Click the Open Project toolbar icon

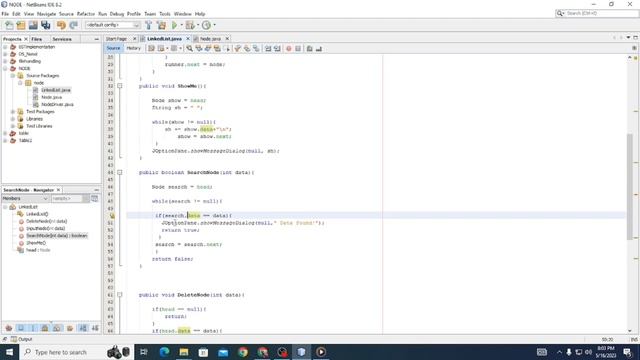[33, 25]
